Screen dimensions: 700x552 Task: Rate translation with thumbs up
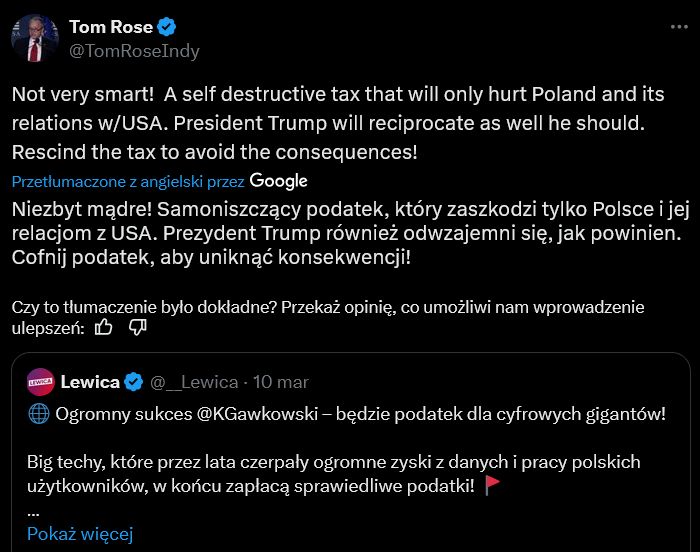click(x=103, y=326)
